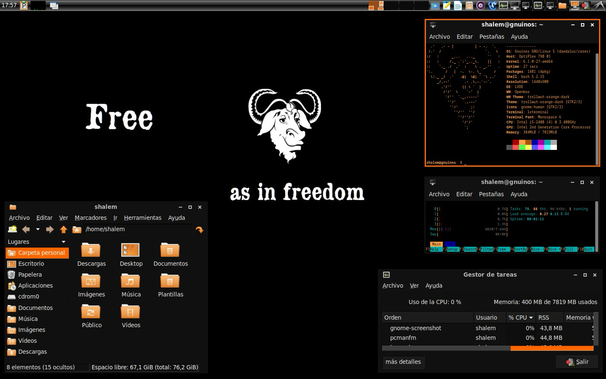
Task: Open Marcadores menu in file manager
Action: (x=90, y=218)
